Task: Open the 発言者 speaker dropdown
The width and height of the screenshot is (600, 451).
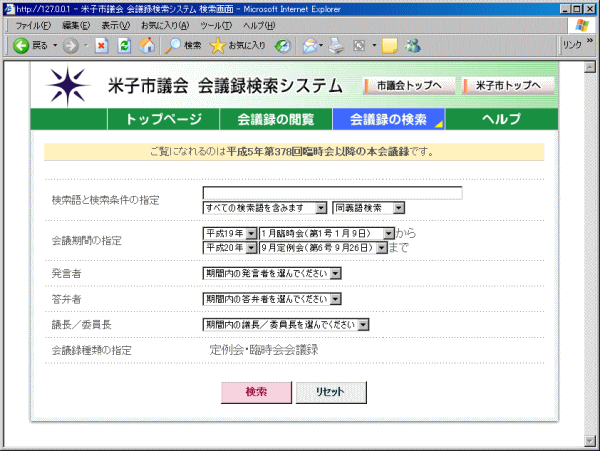Action: point(272,274)
